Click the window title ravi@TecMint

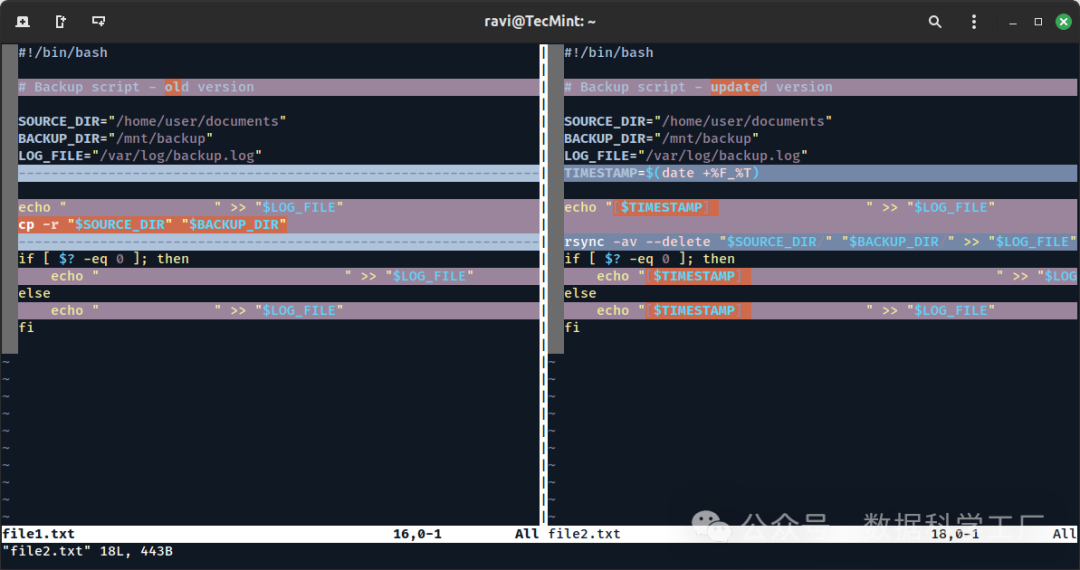tap(539, 21)
